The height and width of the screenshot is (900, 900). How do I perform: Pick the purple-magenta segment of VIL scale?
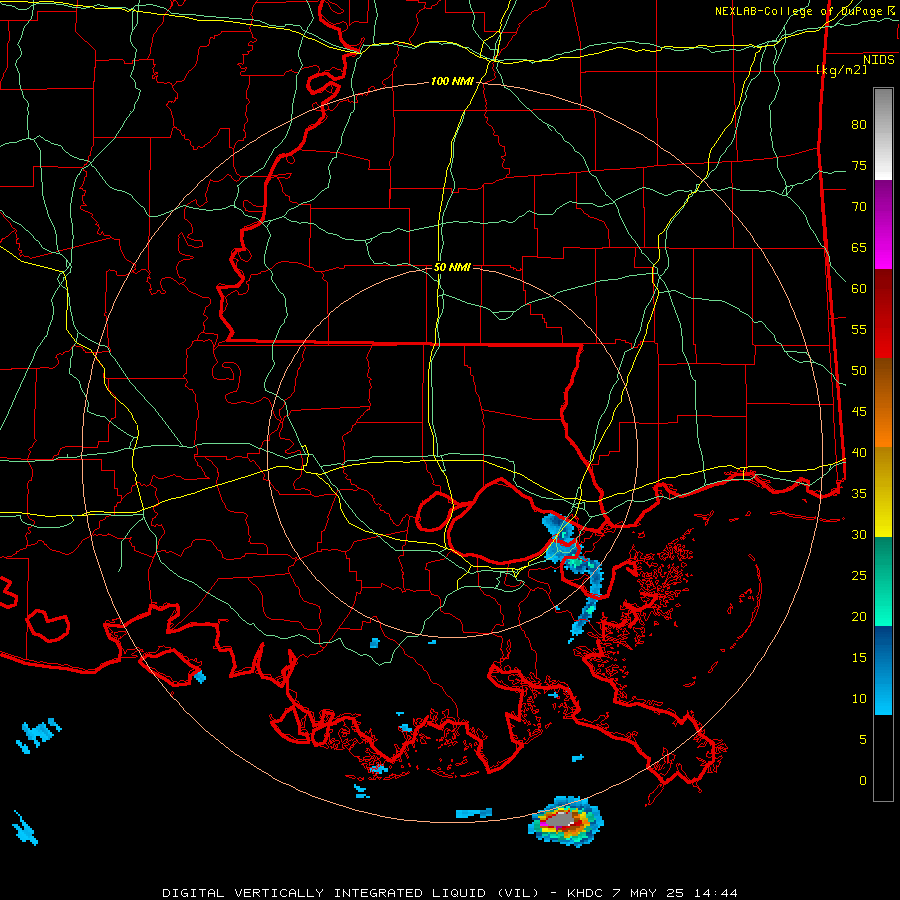click(883, 224)
